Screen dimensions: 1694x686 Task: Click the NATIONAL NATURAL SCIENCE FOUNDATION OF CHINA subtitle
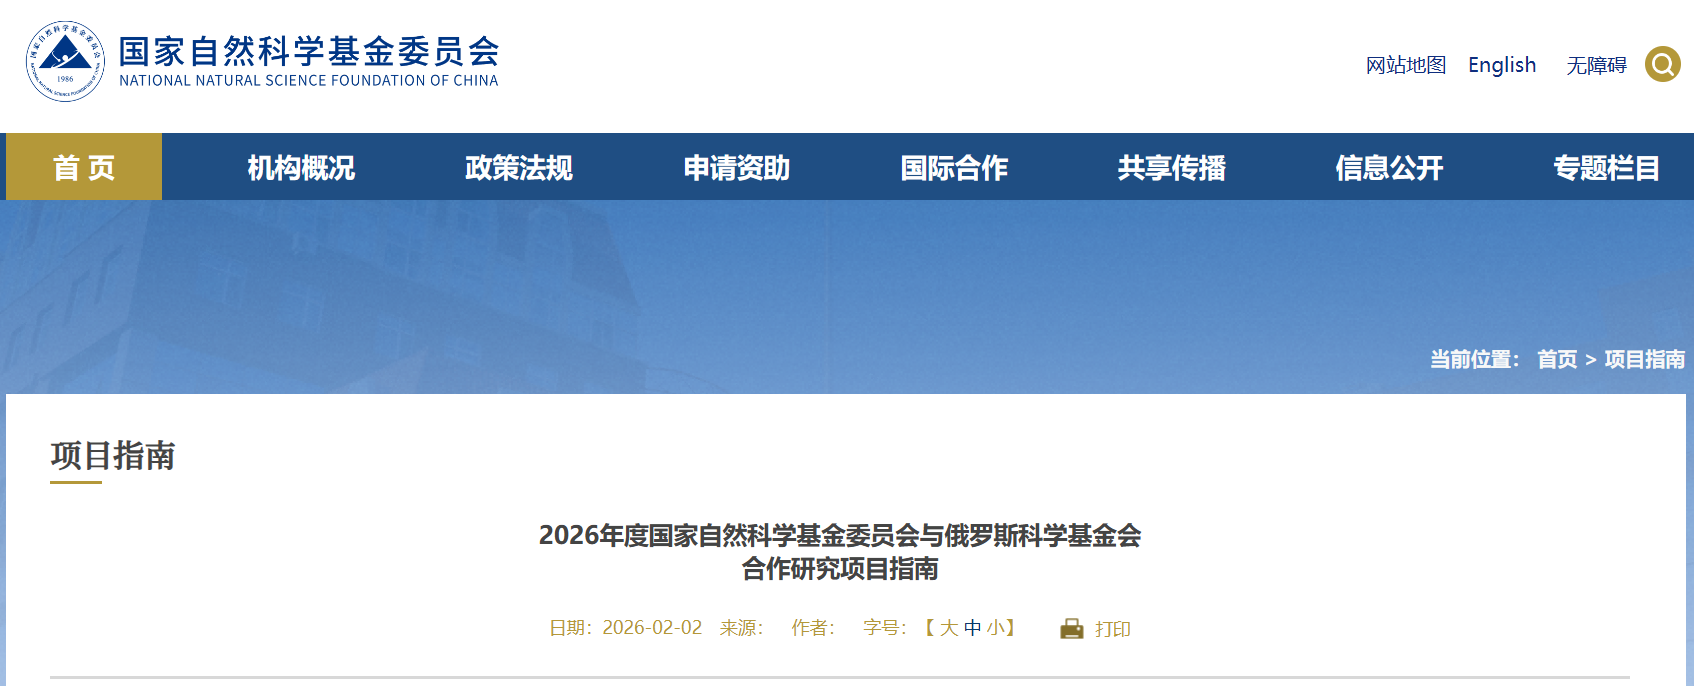[x=309, y=81]
